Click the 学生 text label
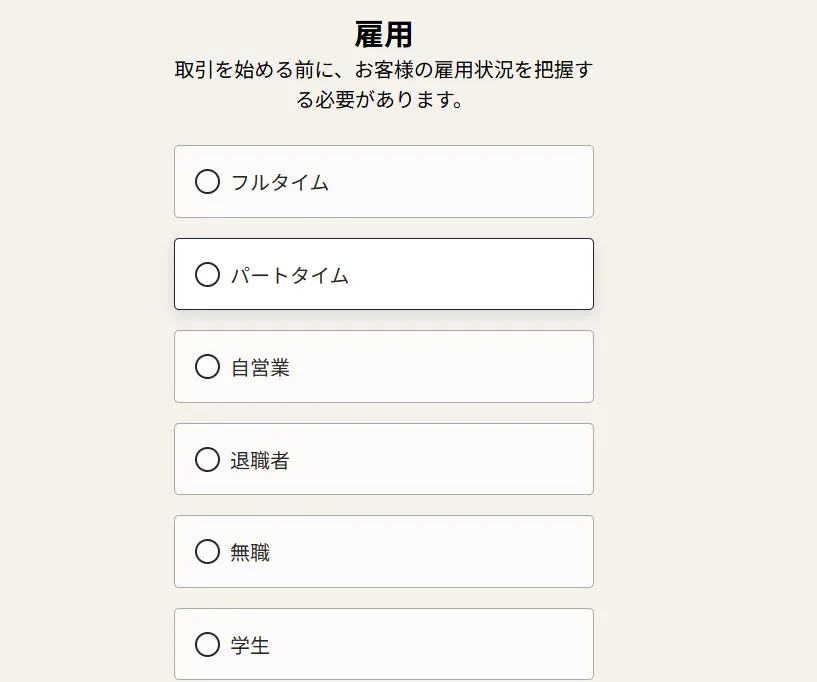 (250, 645)
